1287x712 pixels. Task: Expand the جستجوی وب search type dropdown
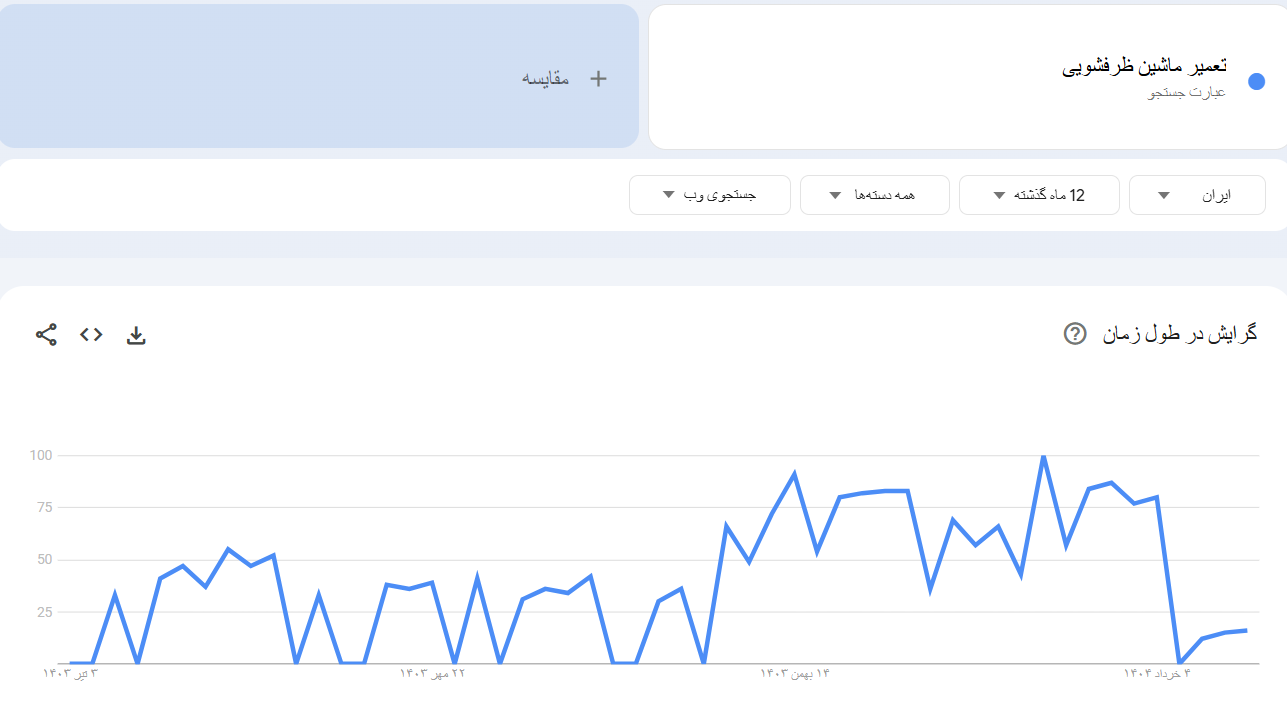click(x=709, y=195)
